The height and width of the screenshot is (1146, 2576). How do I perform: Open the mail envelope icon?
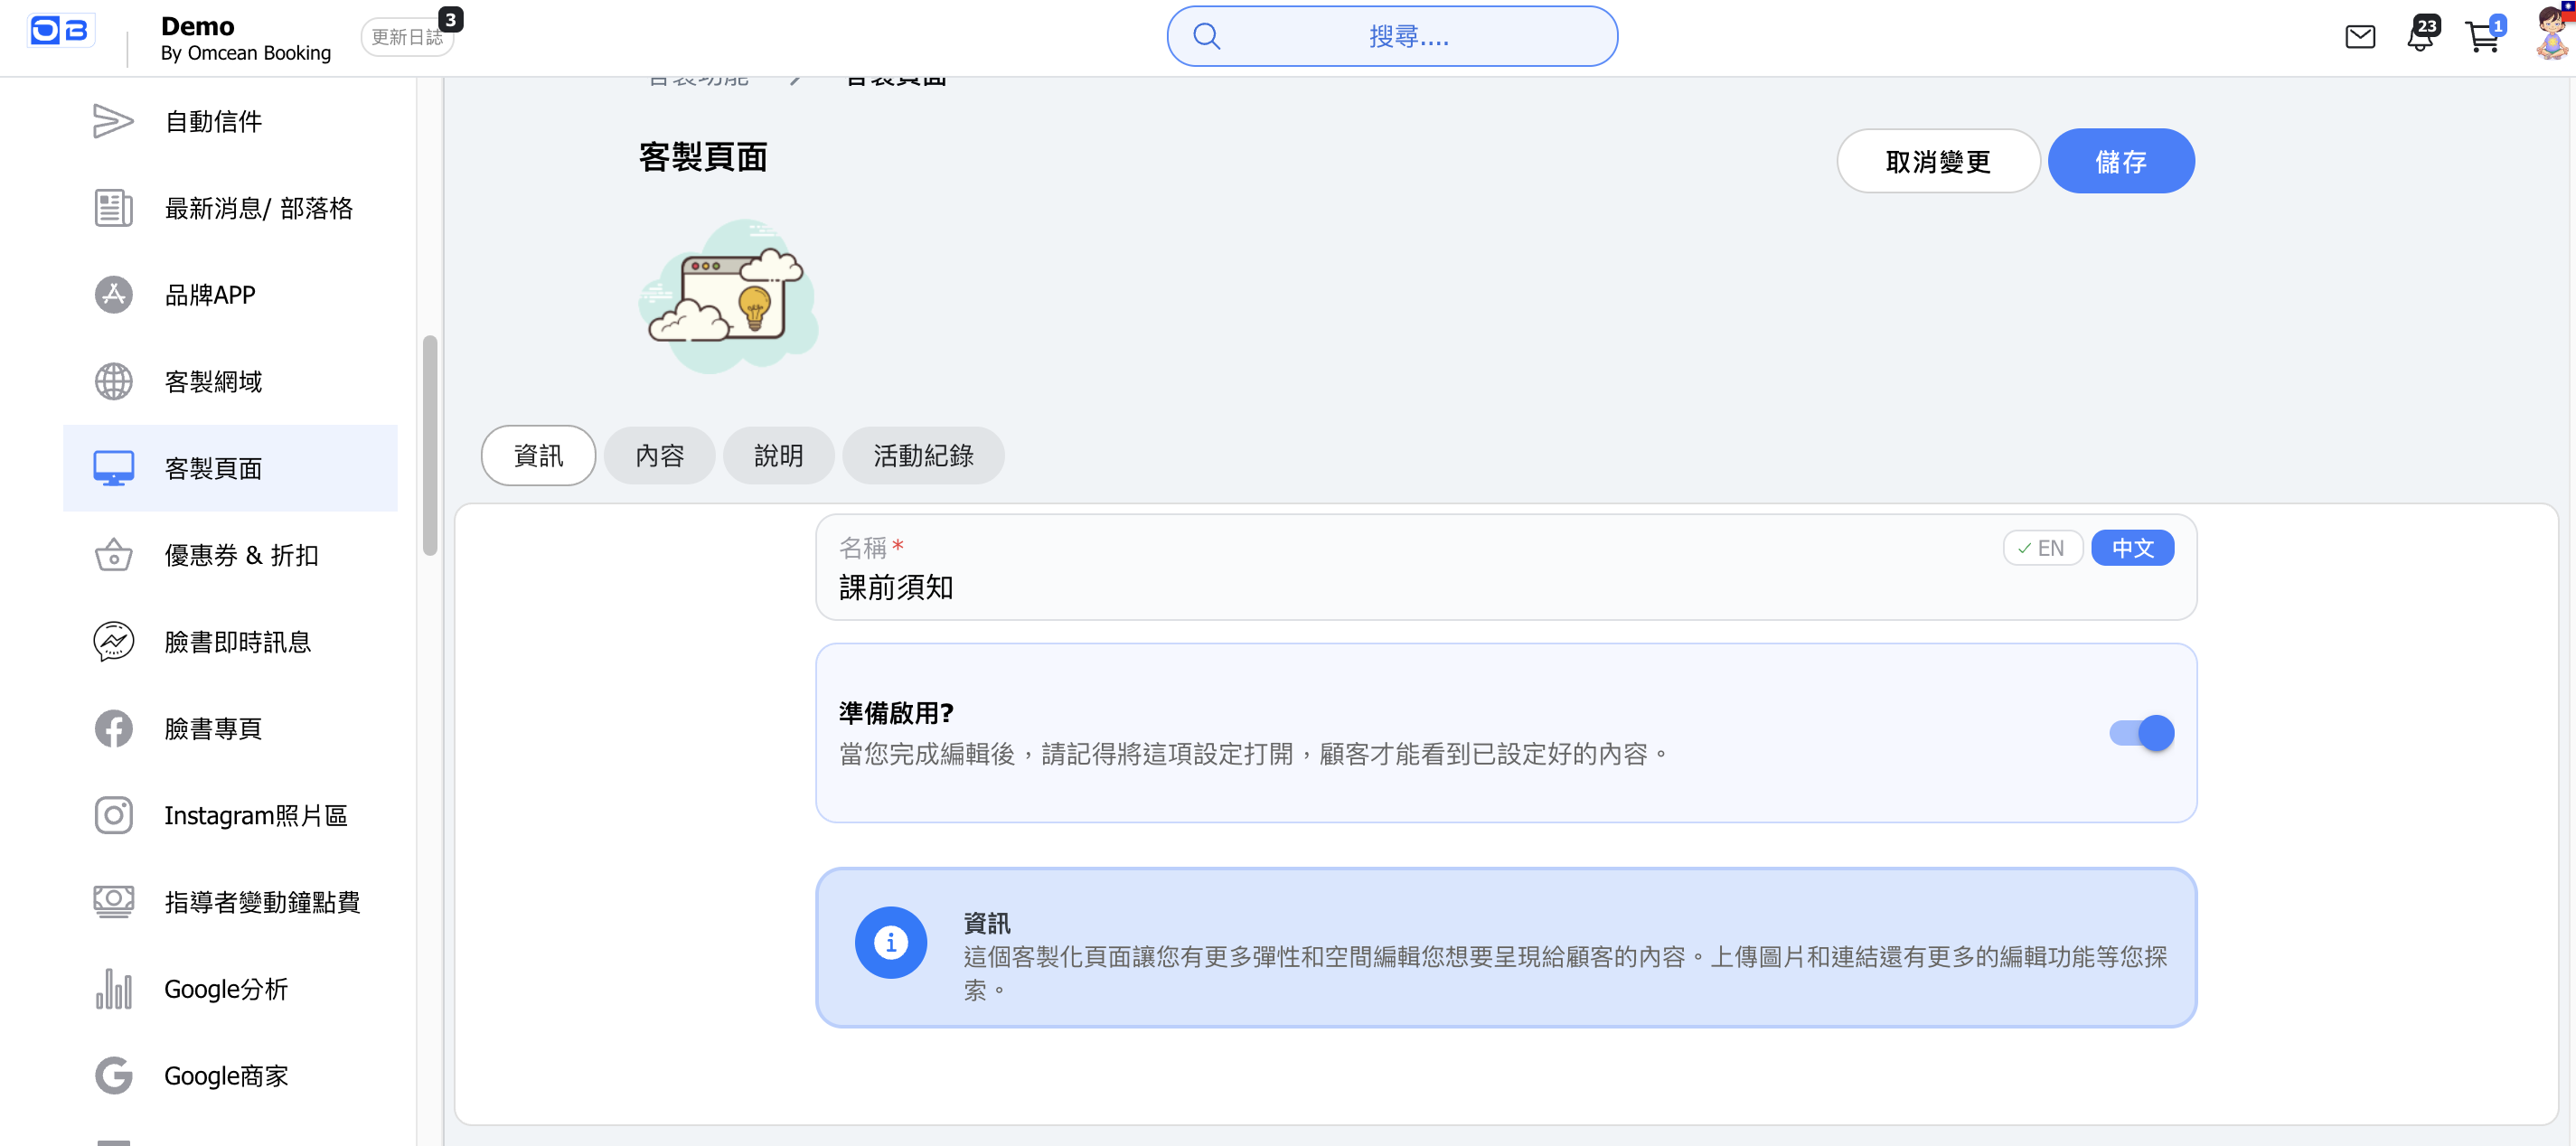[x=2359, y=37]
